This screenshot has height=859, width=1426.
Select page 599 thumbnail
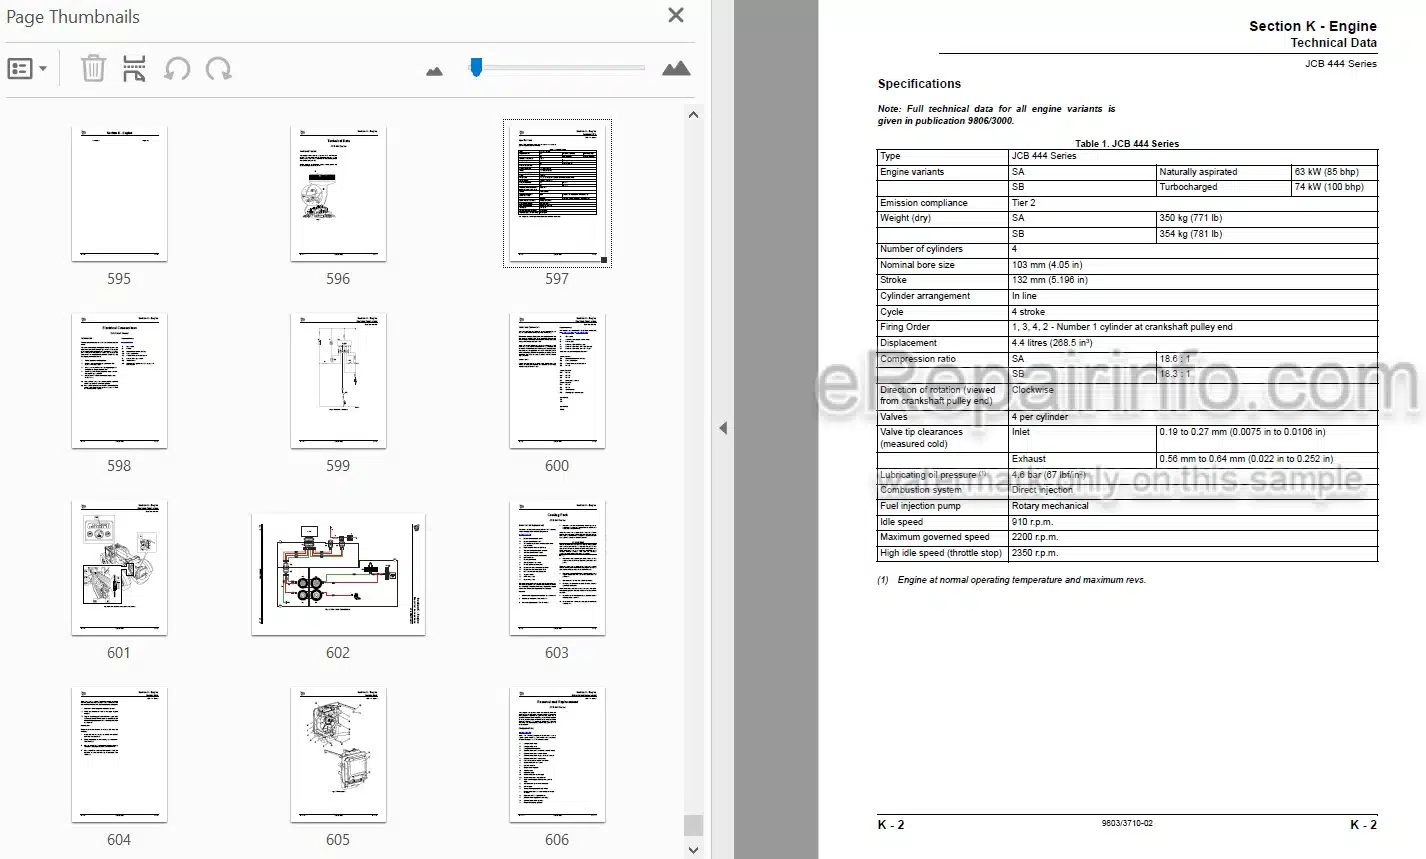point(338,381)
